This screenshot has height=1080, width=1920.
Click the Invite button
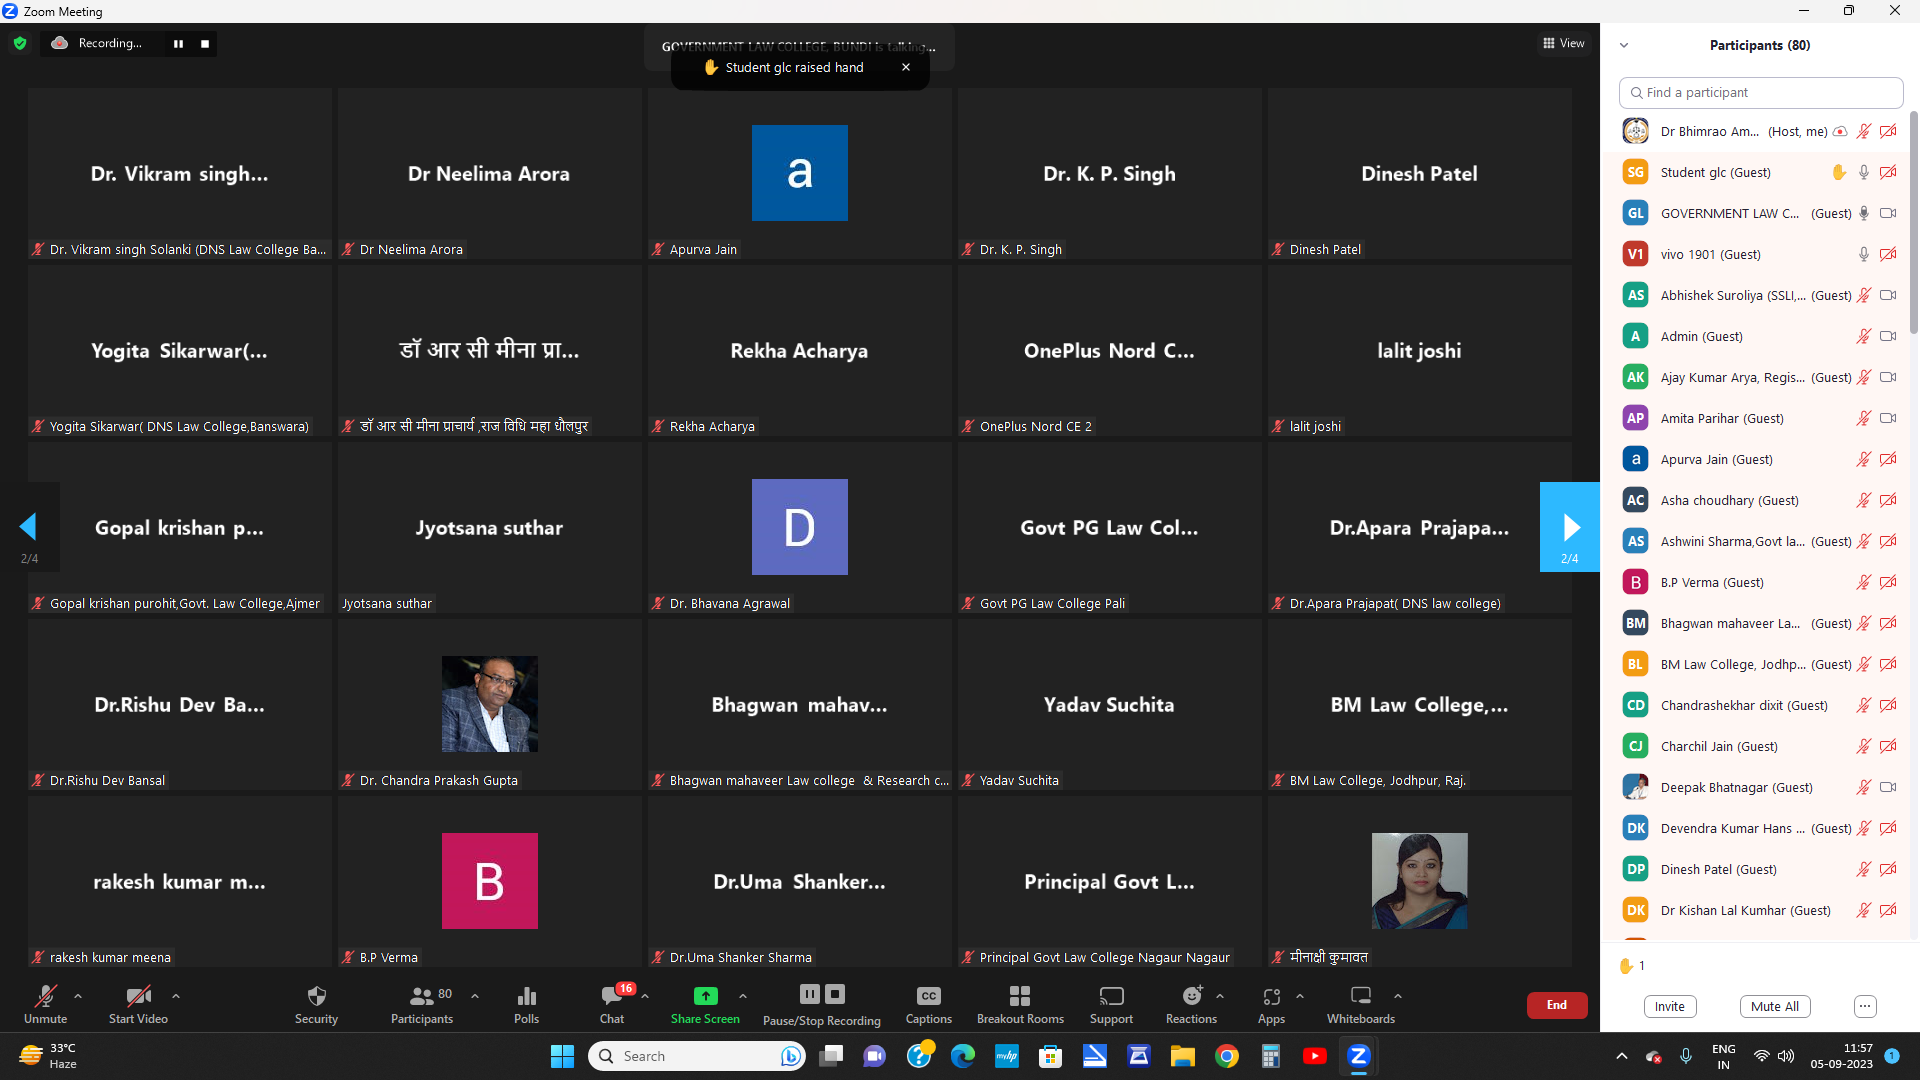[x=1669, y=1006]
